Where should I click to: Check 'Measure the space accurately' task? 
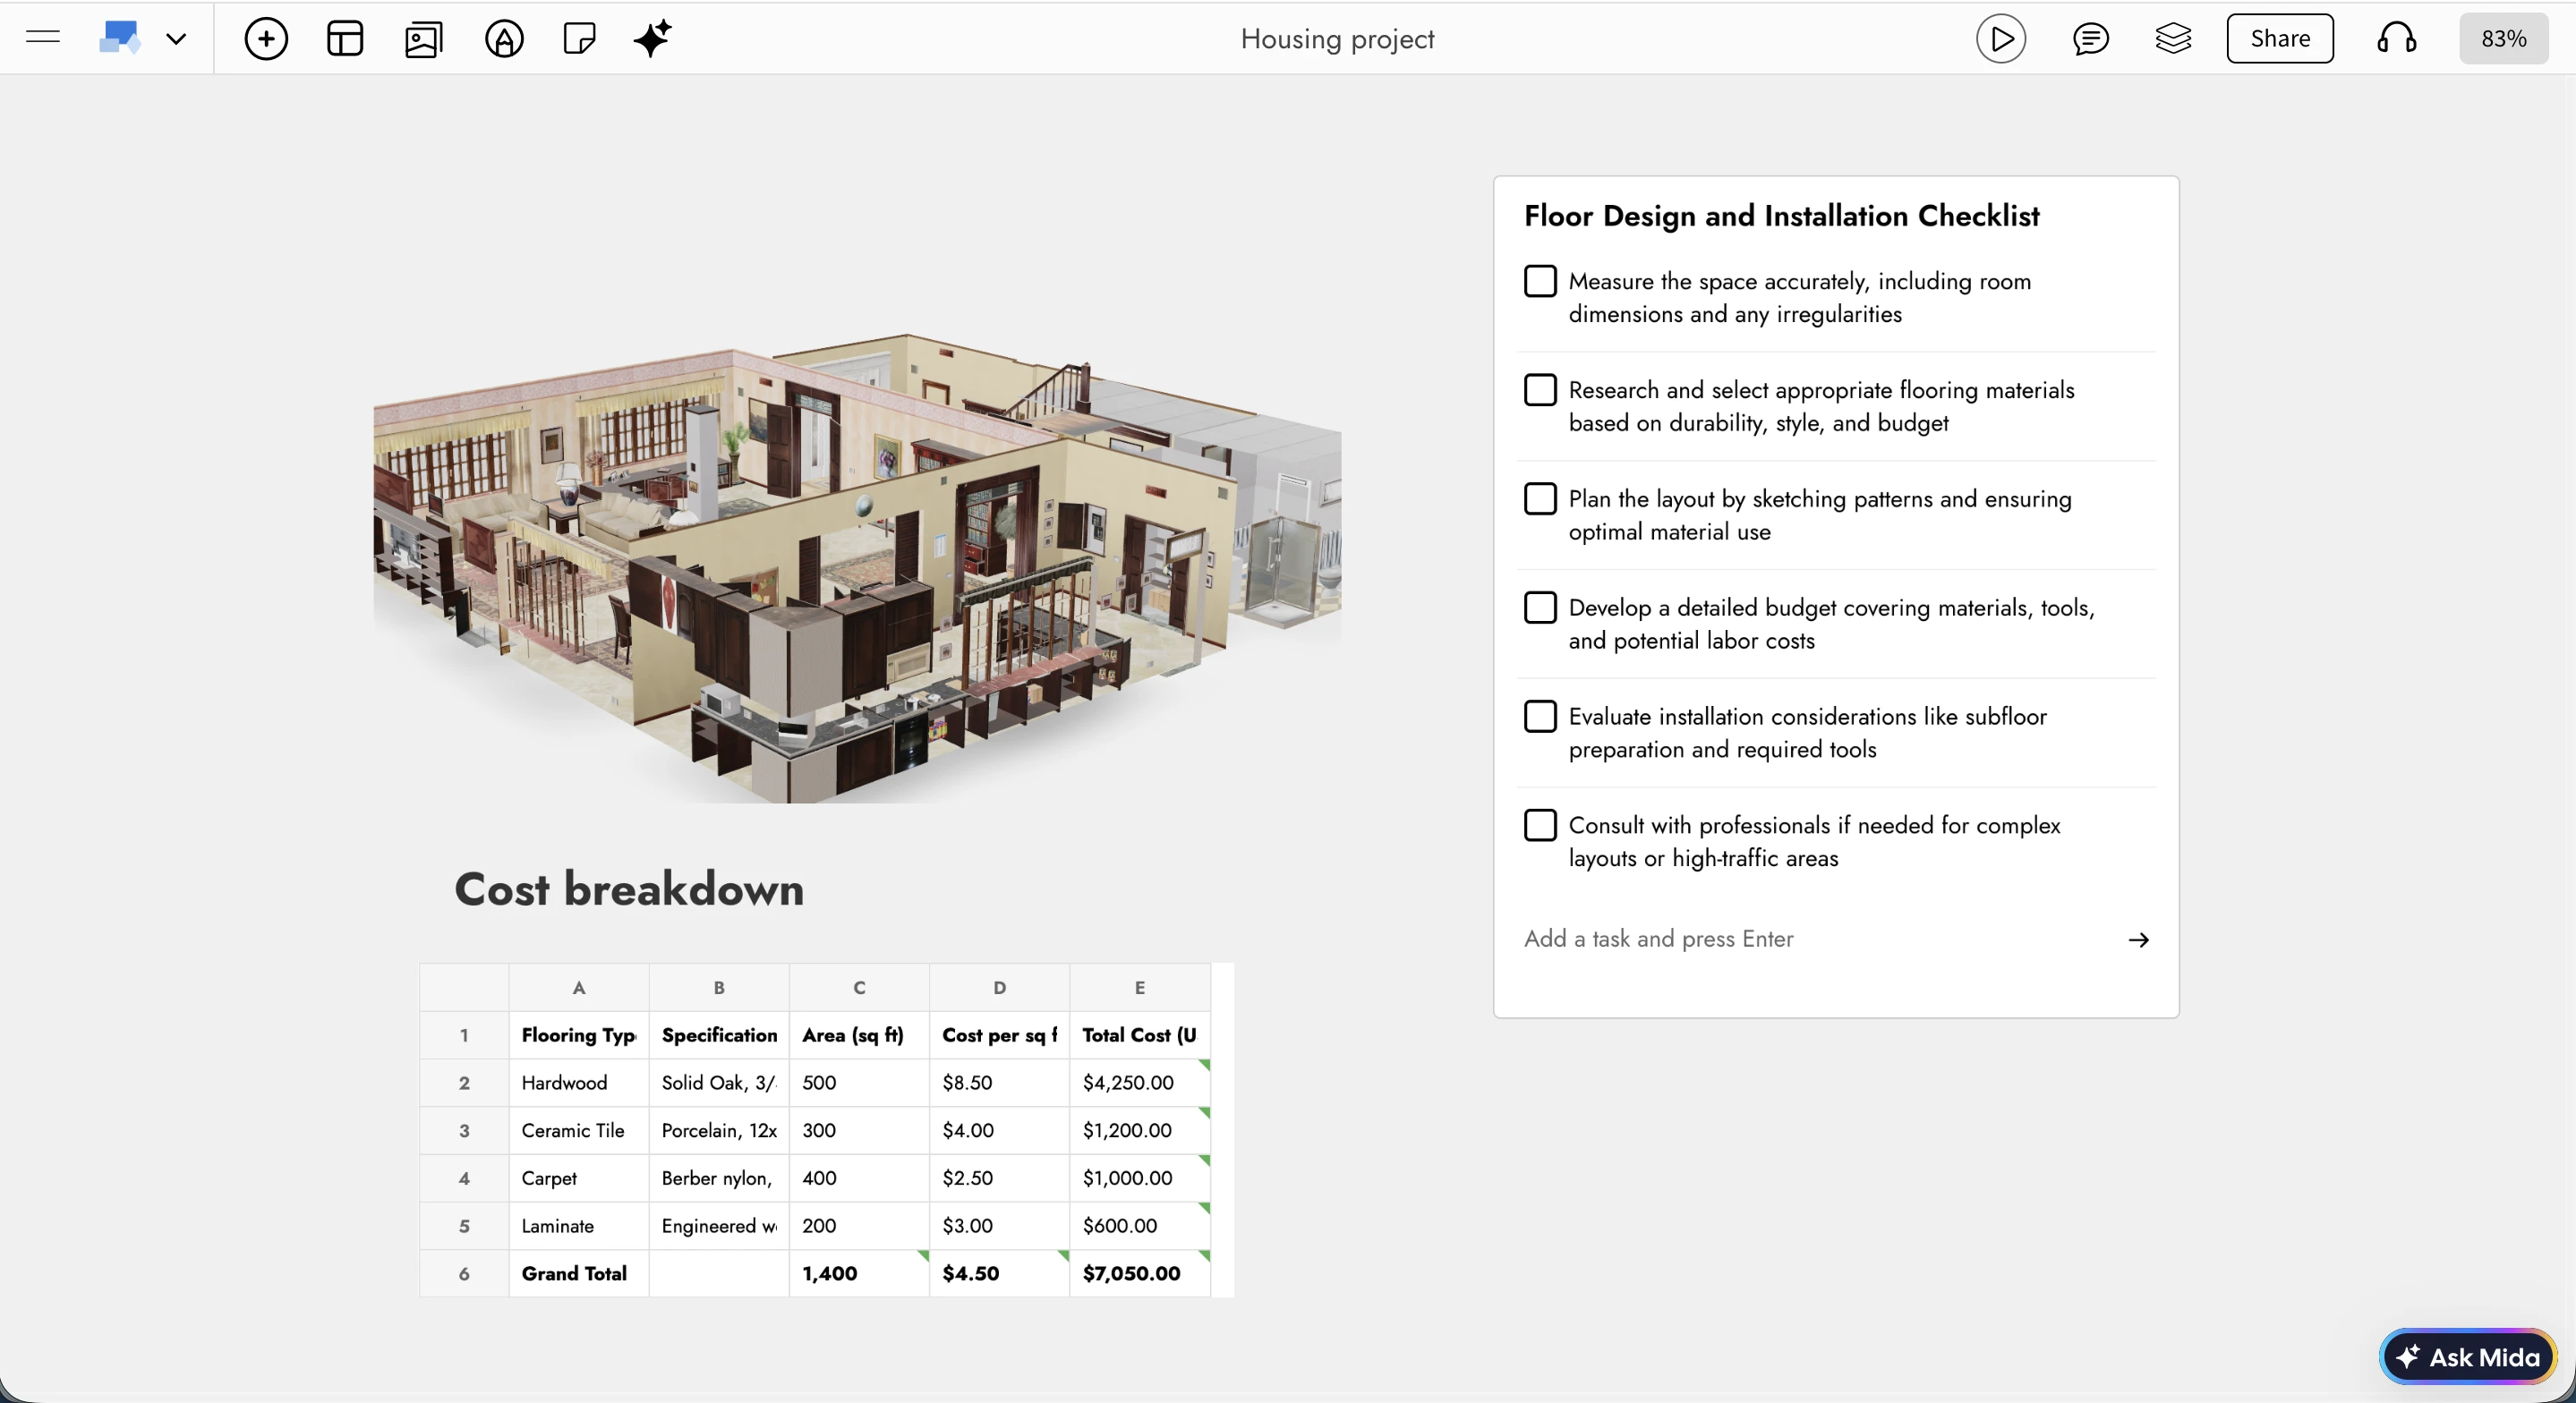click(1540, 281)
